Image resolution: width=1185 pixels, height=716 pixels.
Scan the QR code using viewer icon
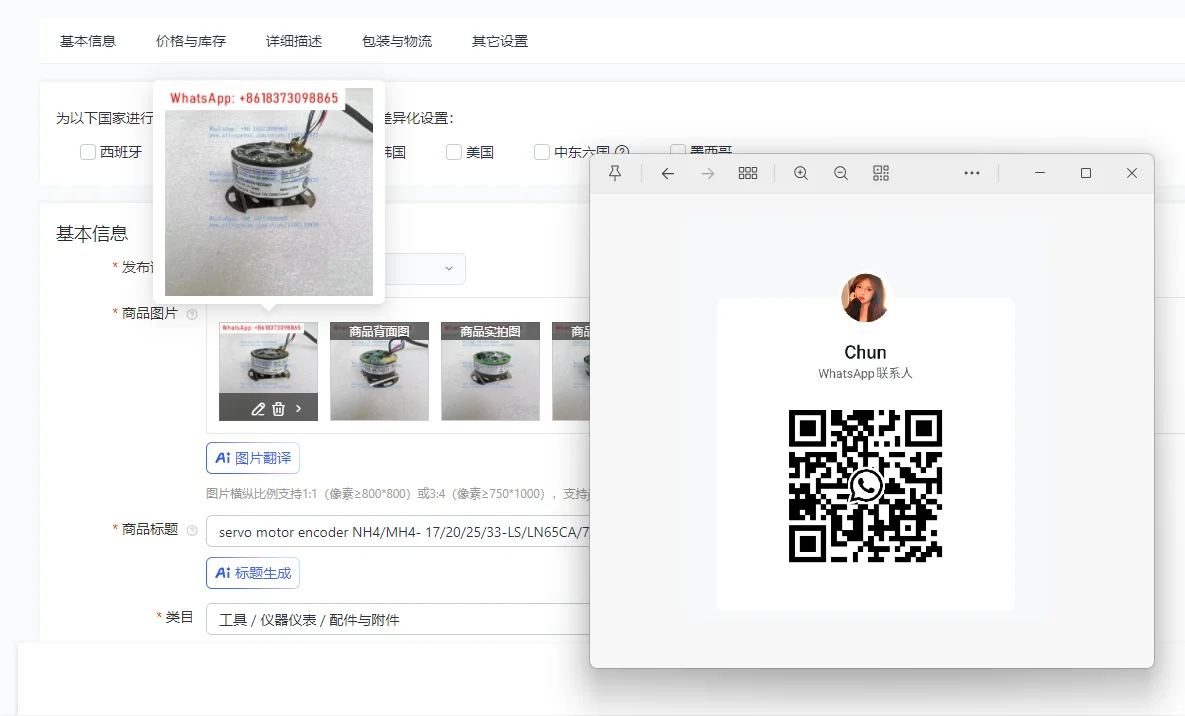(x=880, y=173)
